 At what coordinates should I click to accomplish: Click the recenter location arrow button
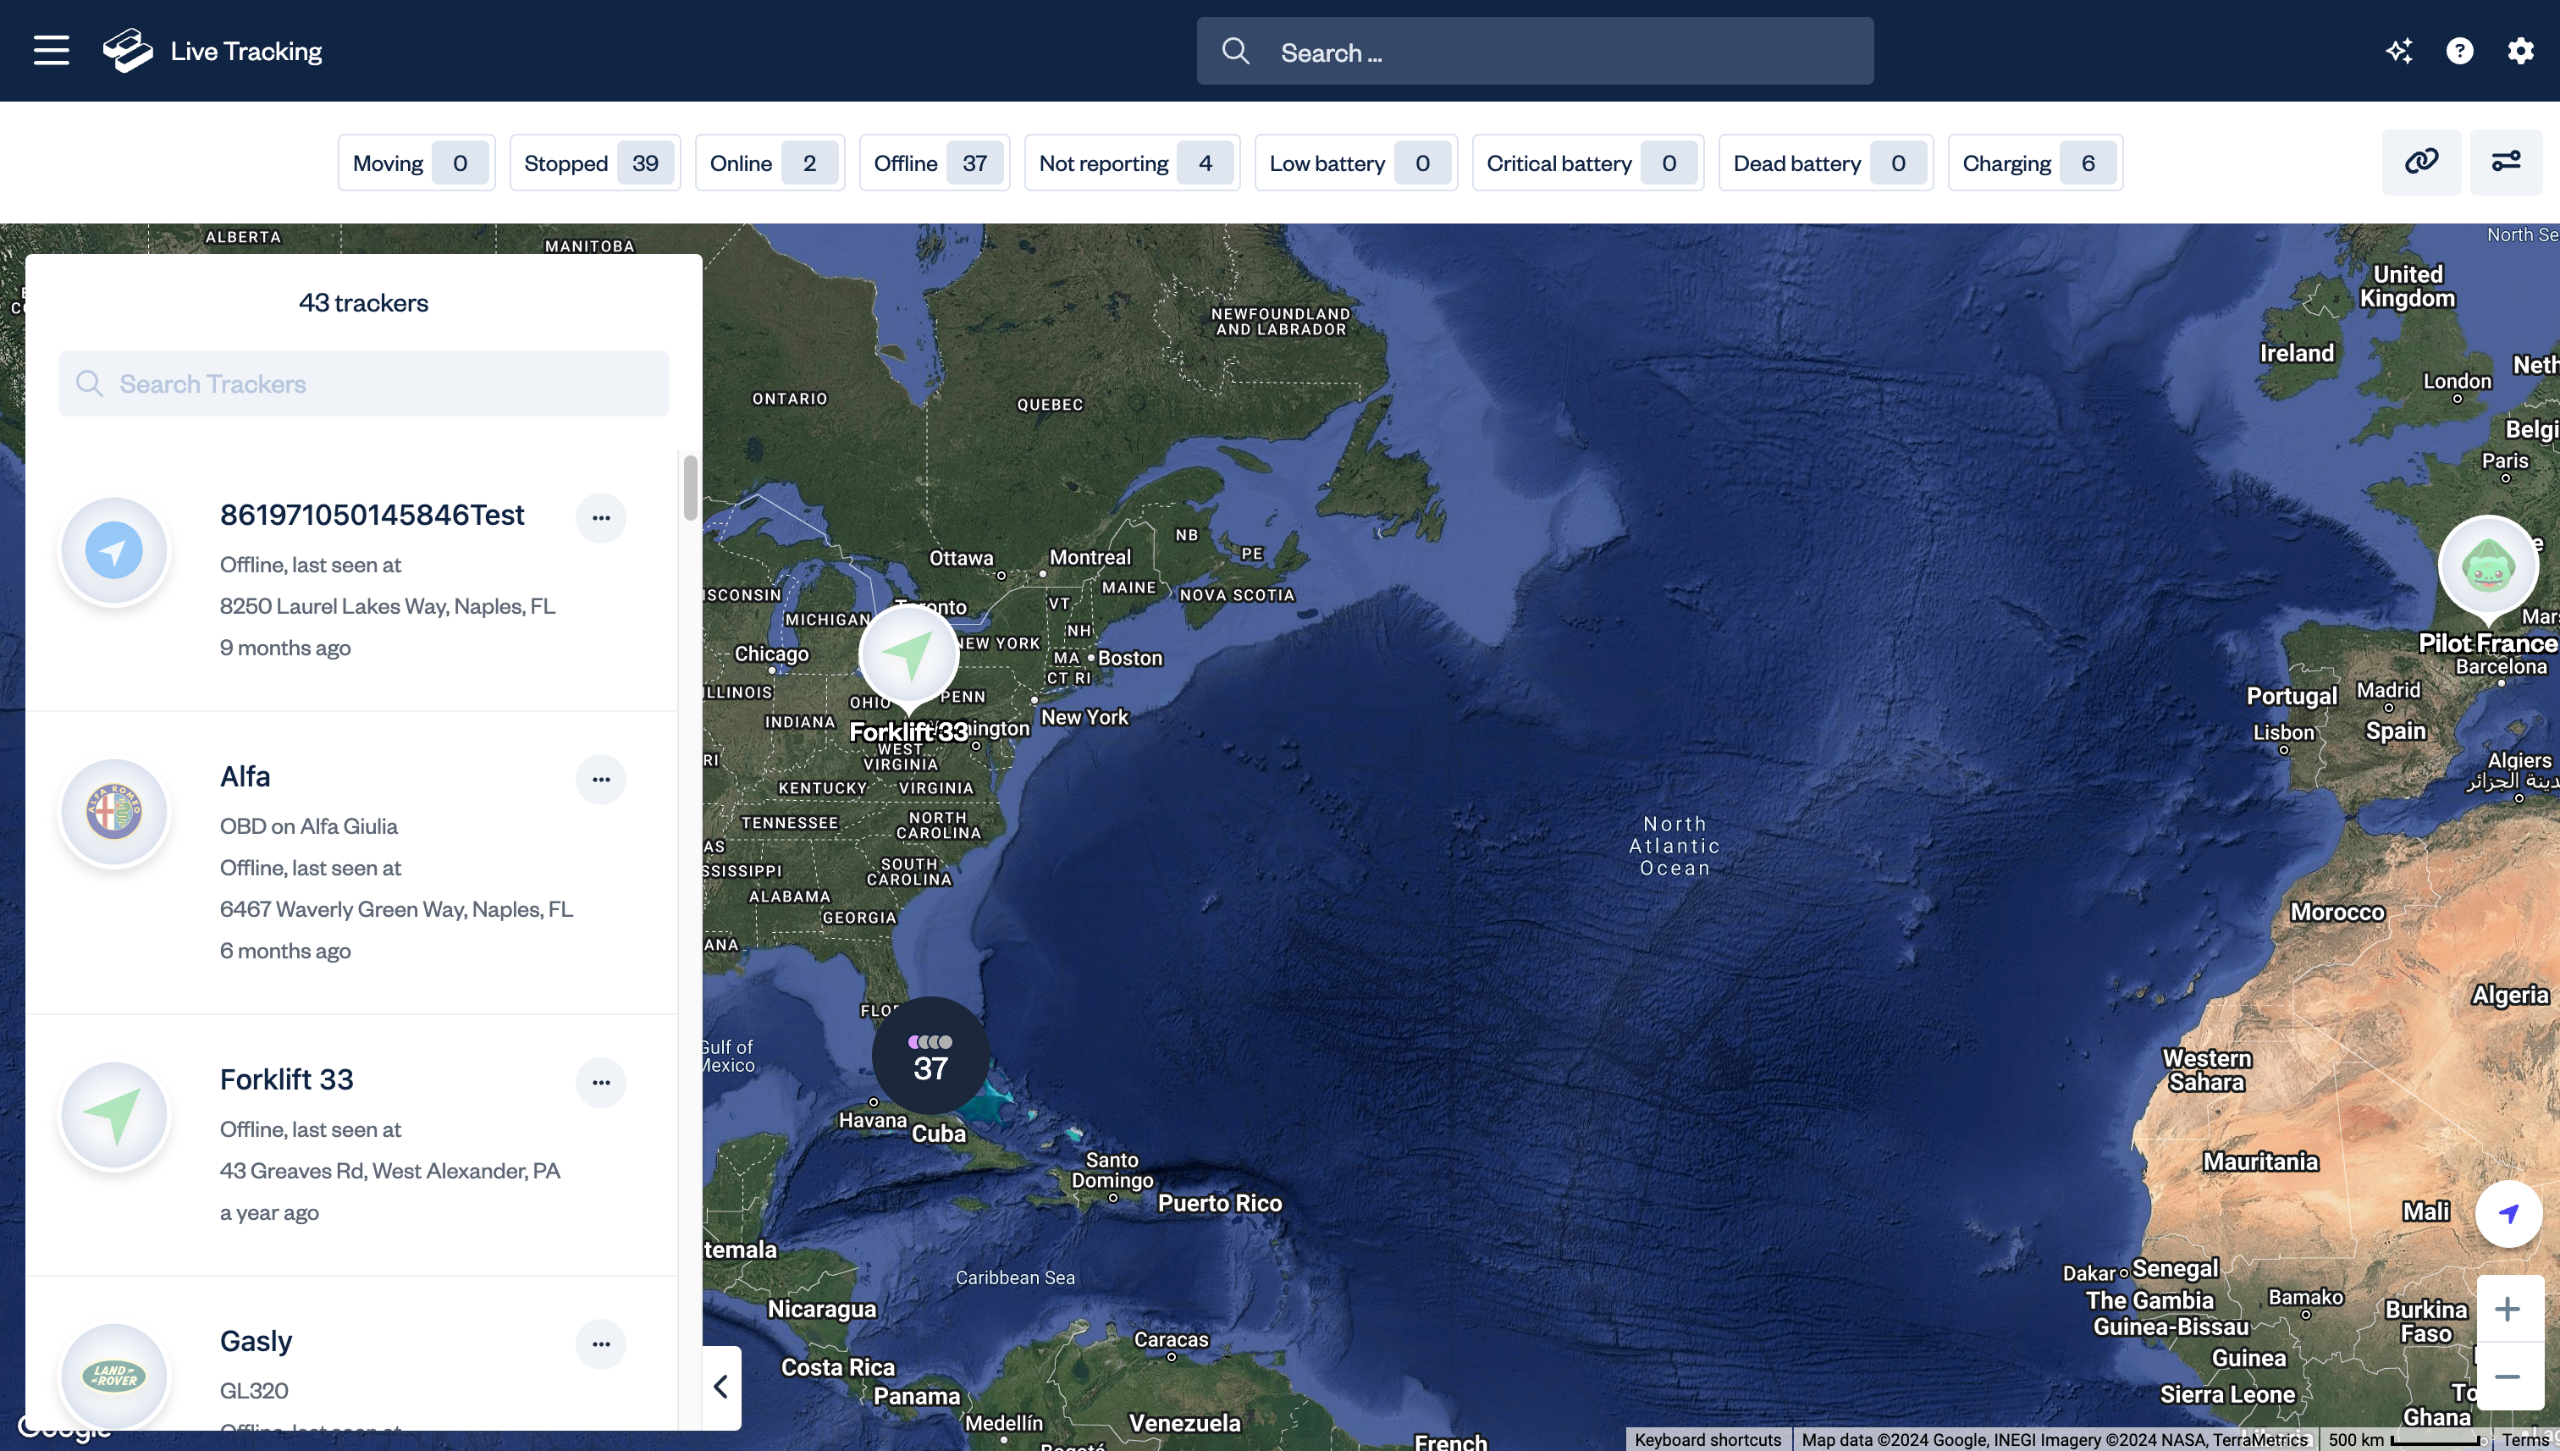(x=2507, y=1214)
